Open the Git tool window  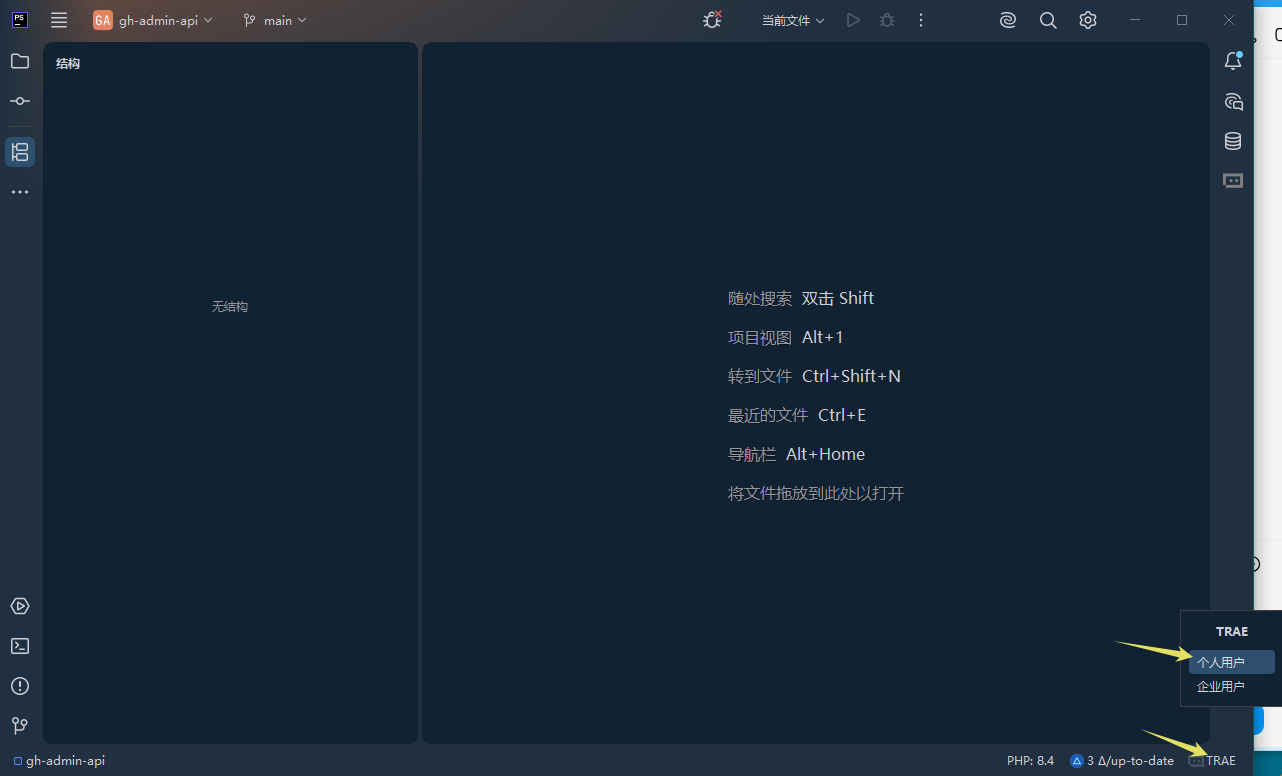click(x=20, y=725)
